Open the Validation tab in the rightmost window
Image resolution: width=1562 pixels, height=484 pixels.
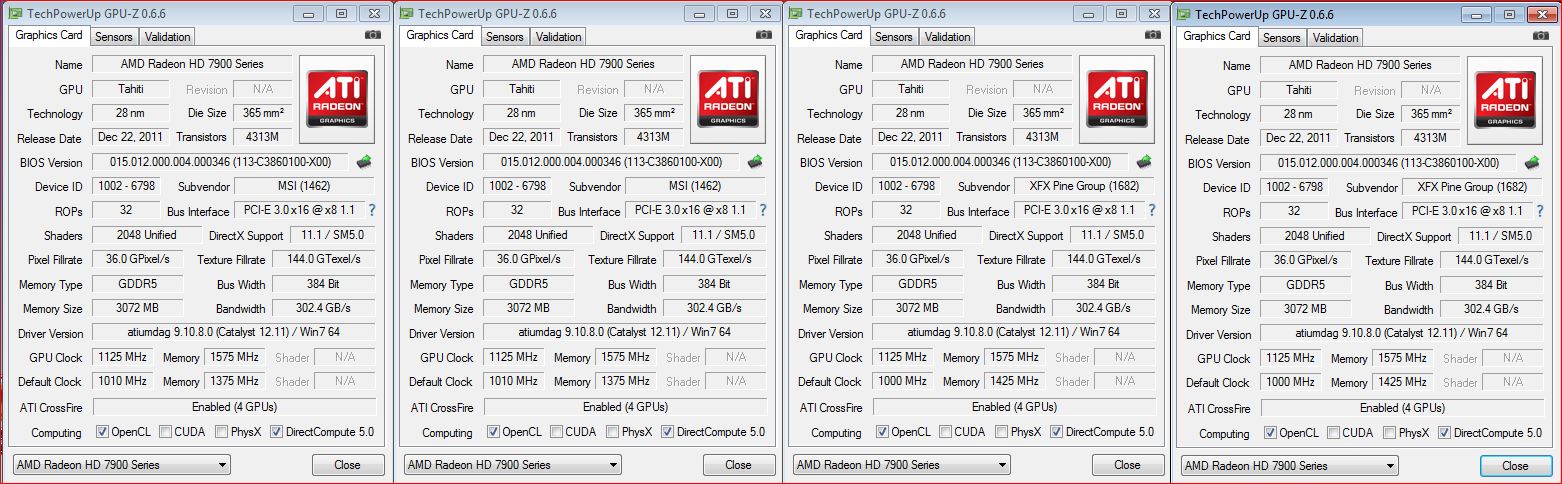pyautogui.click(x=1336, y=38)
